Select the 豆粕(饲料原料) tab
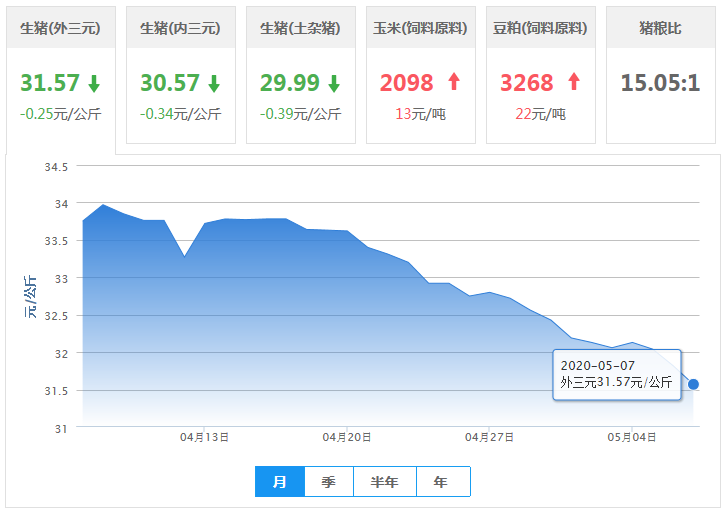This screenshot has width=725, height=513. (540, 28)
